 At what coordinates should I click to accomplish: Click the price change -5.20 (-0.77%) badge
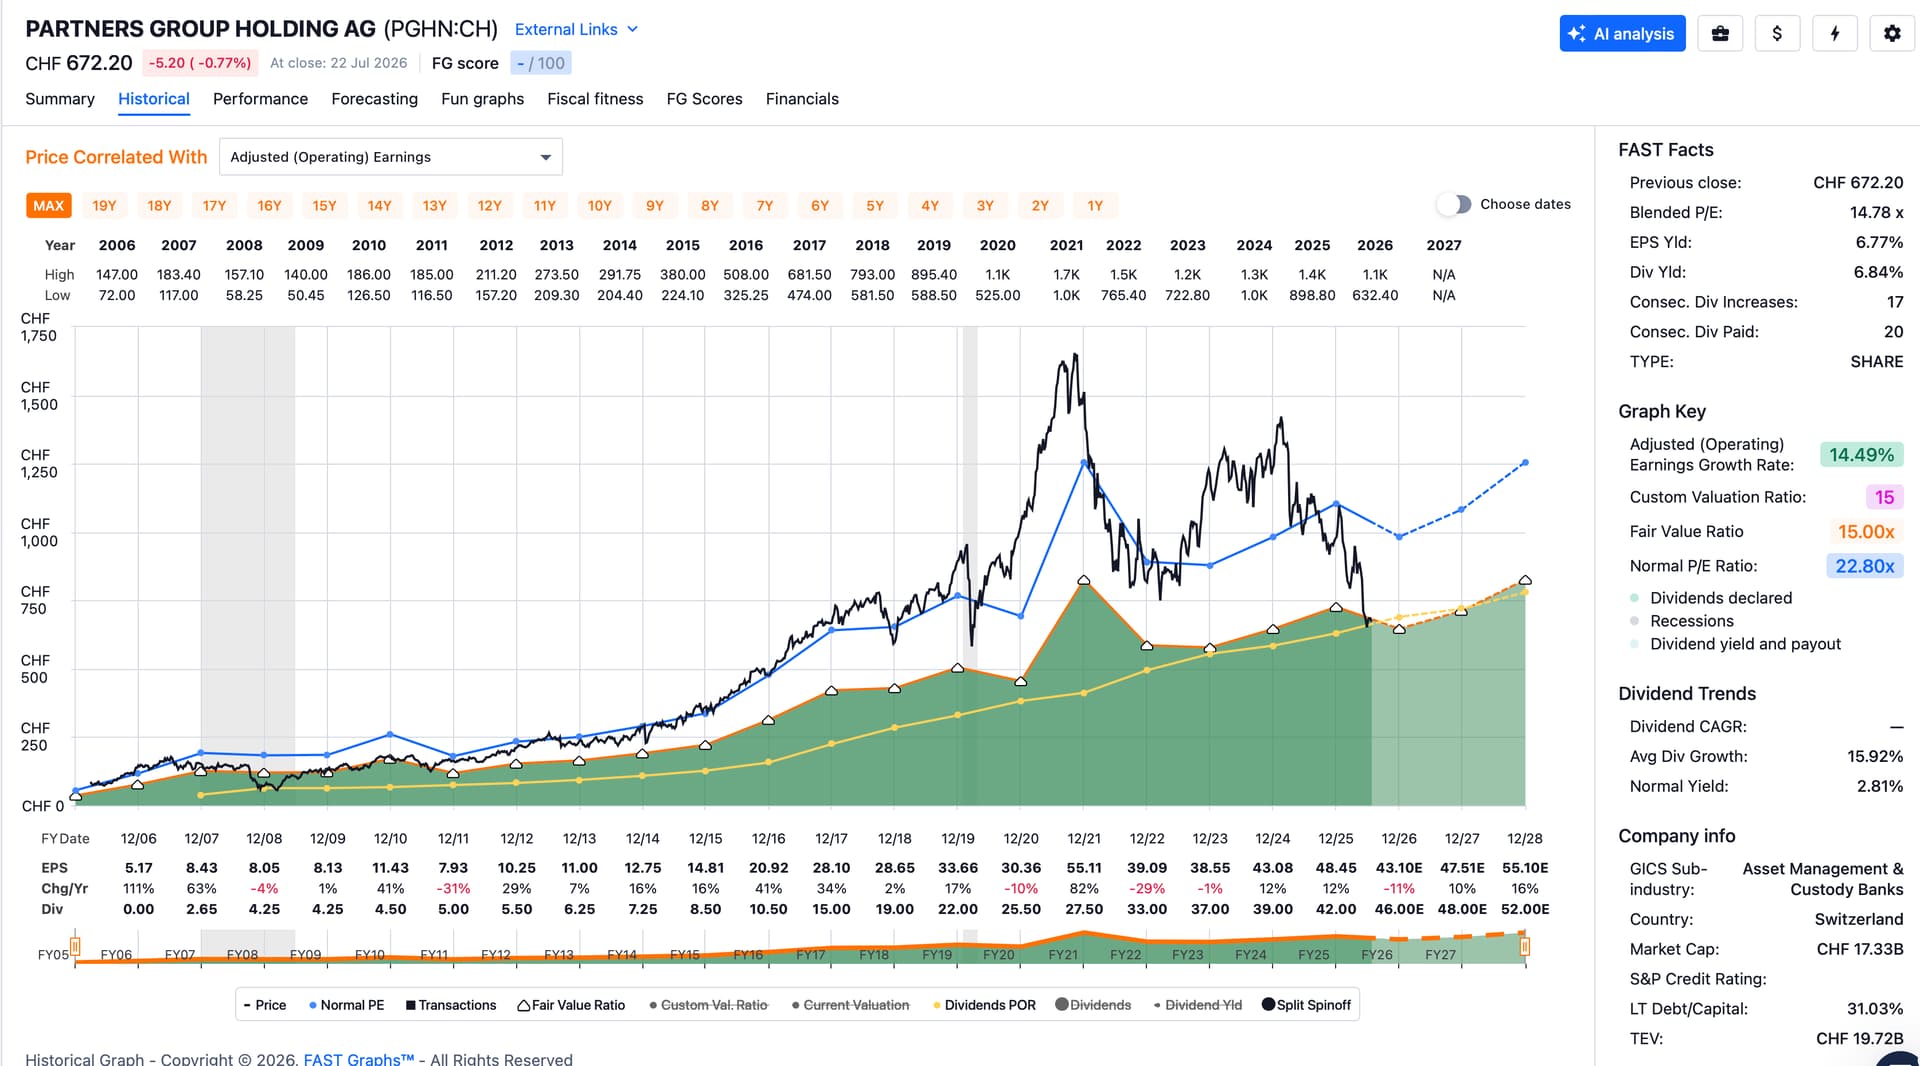(x=200, y=63)
